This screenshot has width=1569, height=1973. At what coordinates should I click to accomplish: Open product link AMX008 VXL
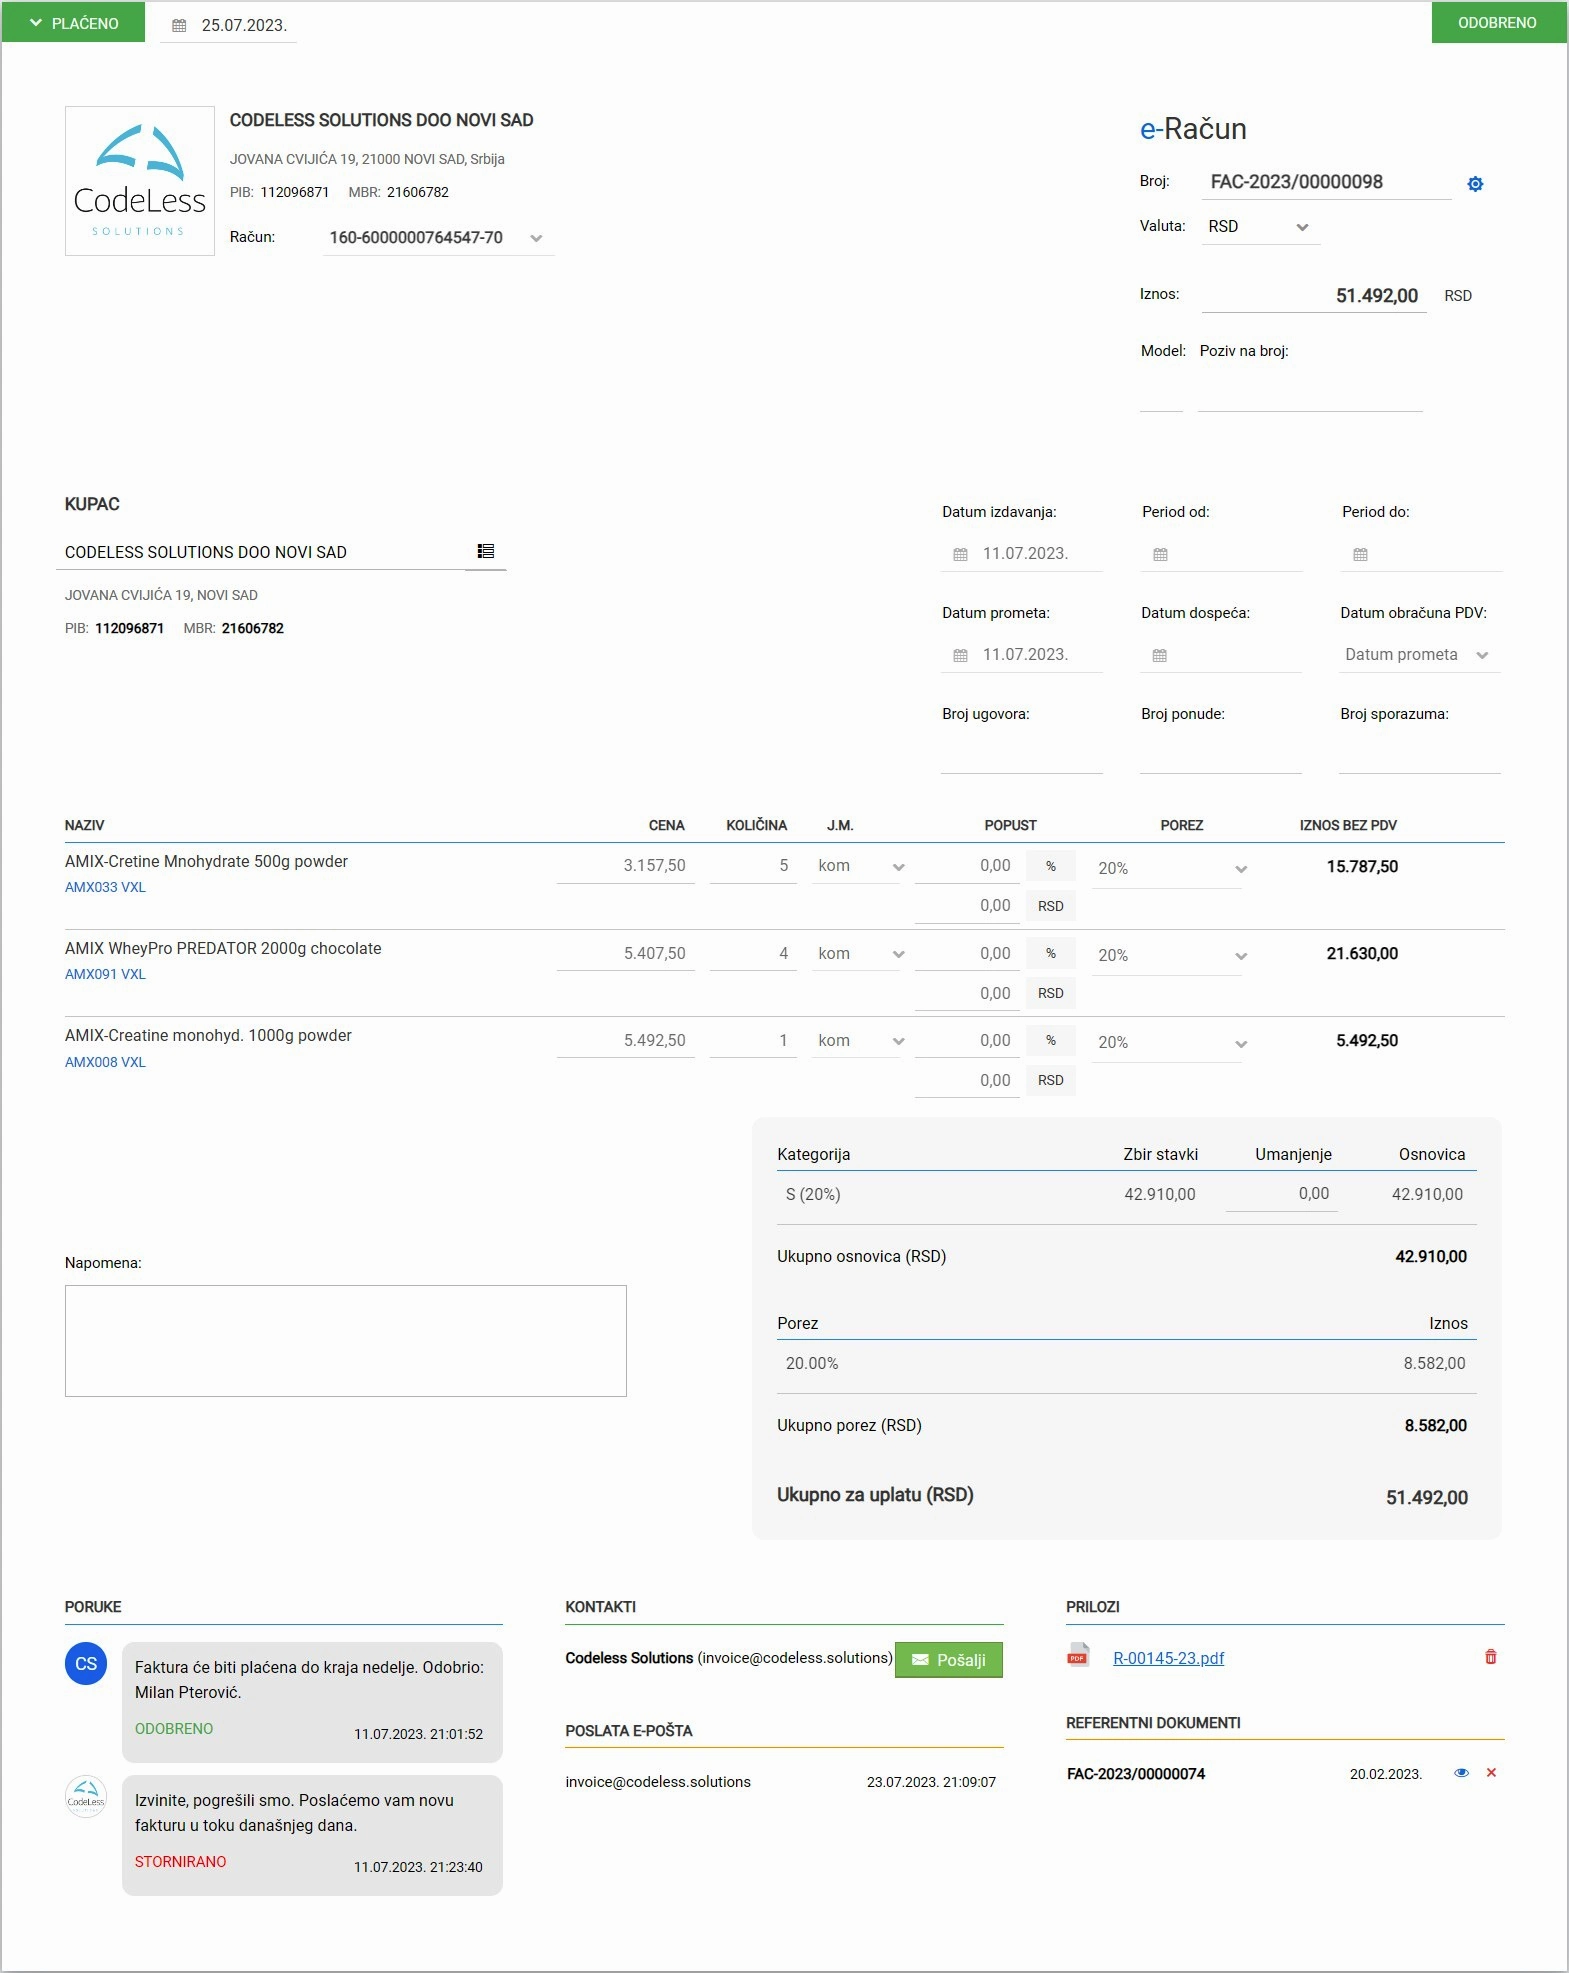click(105, 1062)
